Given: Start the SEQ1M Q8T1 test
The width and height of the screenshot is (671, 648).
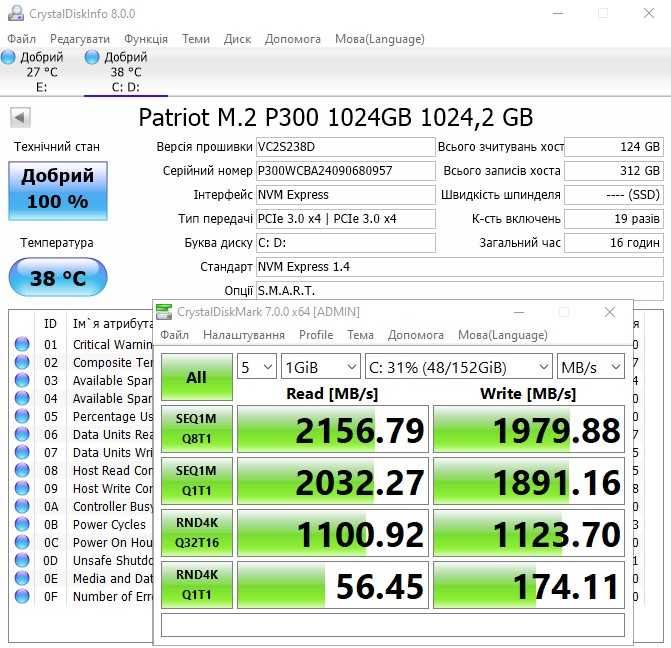Looking at the screenshot, I should pyautogui.click(x=197, y=429).
